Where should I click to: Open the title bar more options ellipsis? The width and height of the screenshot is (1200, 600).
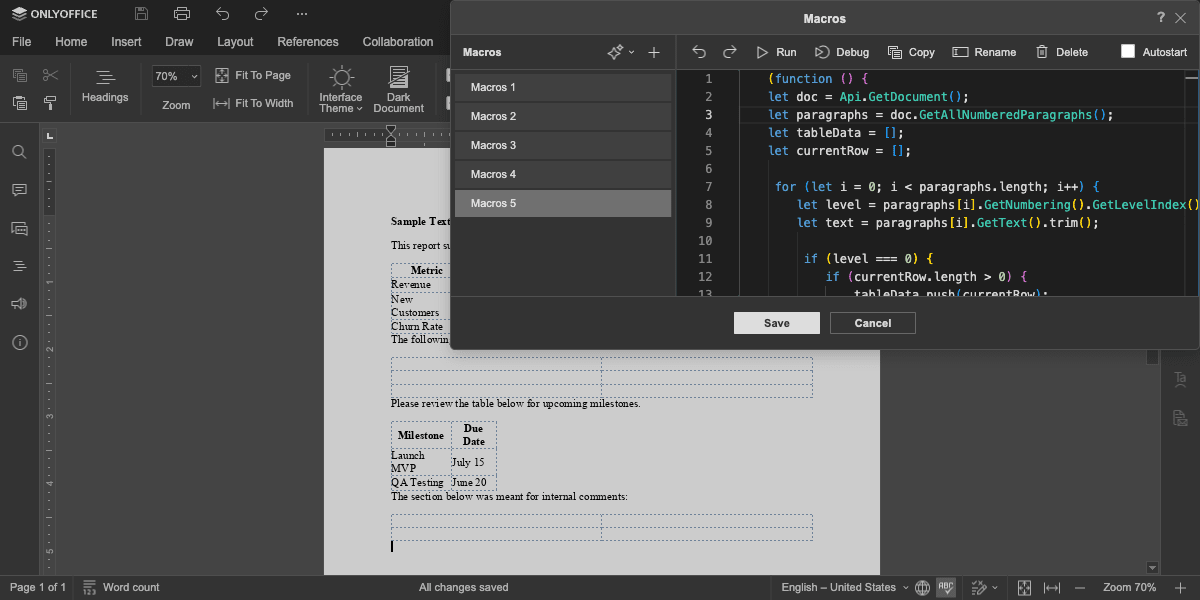click(302, 14)
